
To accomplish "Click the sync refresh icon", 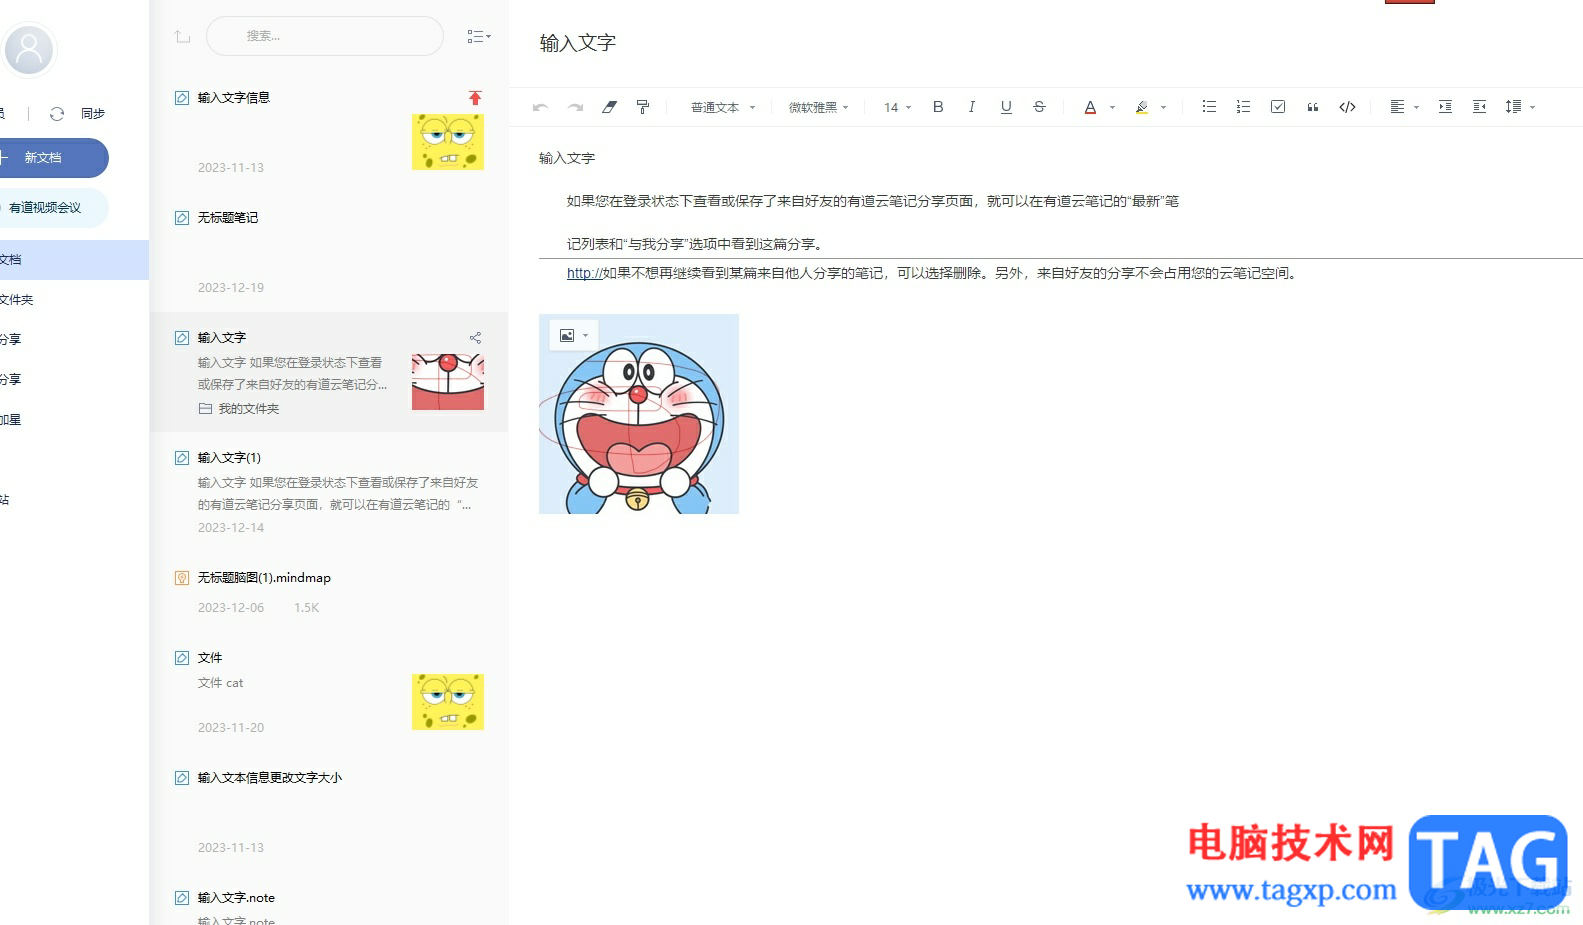I will pyautogui.click(x=57, y=114).
